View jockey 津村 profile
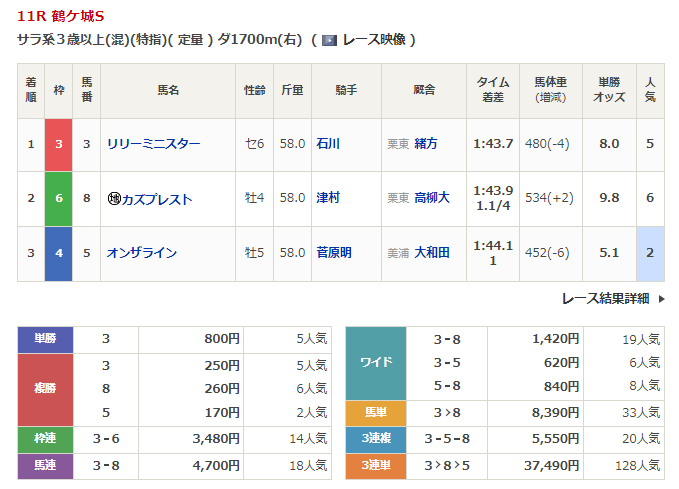The height and width of the screenshot is (489, 679). 328,198
